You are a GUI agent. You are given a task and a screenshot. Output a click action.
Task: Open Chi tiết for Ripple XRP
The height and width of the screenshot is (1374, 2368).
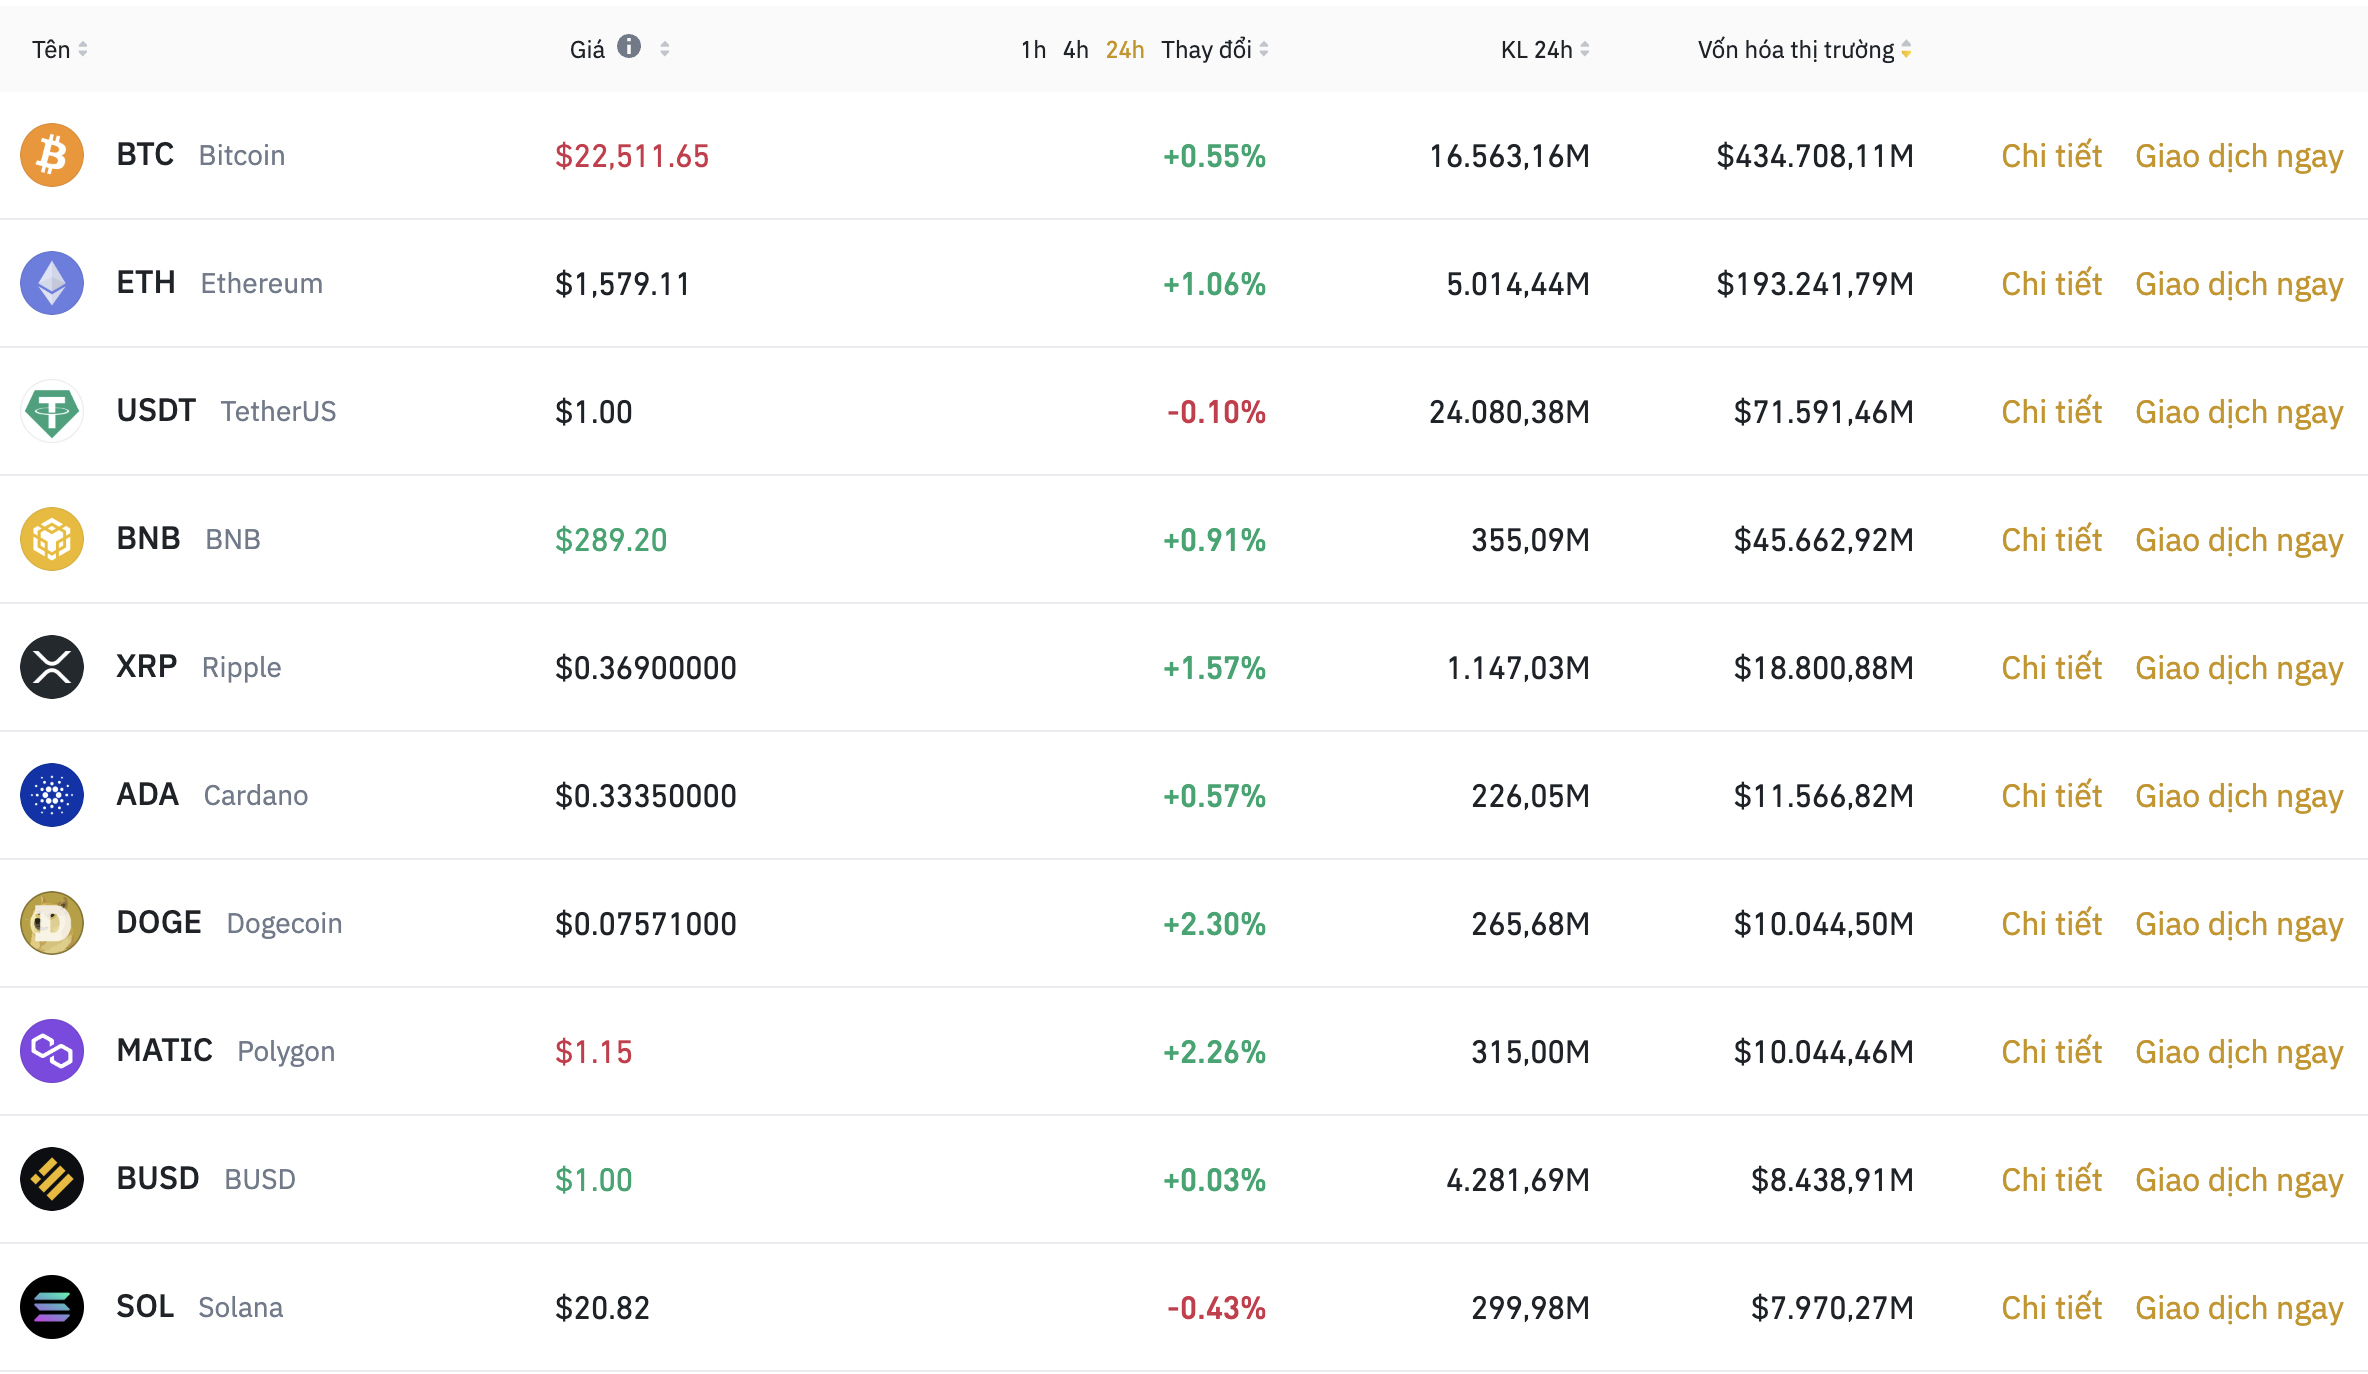tap(2052, 668)
